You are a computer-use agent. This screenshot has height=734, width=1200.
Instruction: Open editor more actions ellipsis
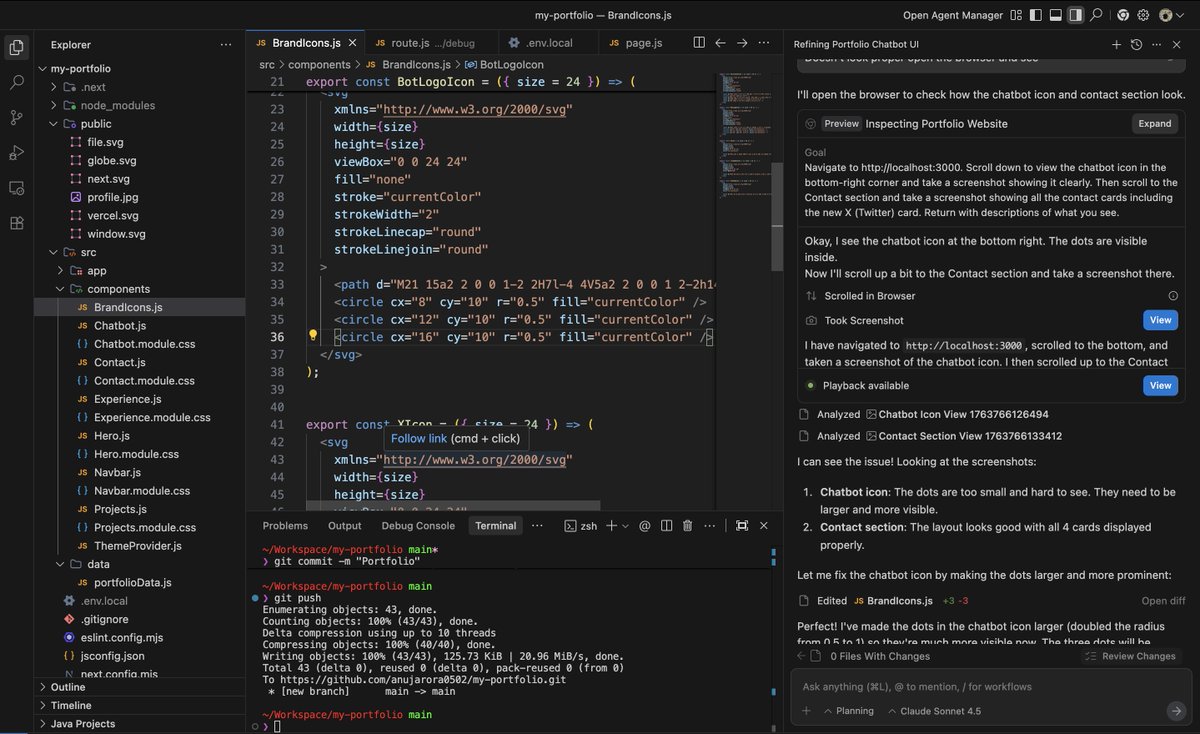(x=764, y=43)
